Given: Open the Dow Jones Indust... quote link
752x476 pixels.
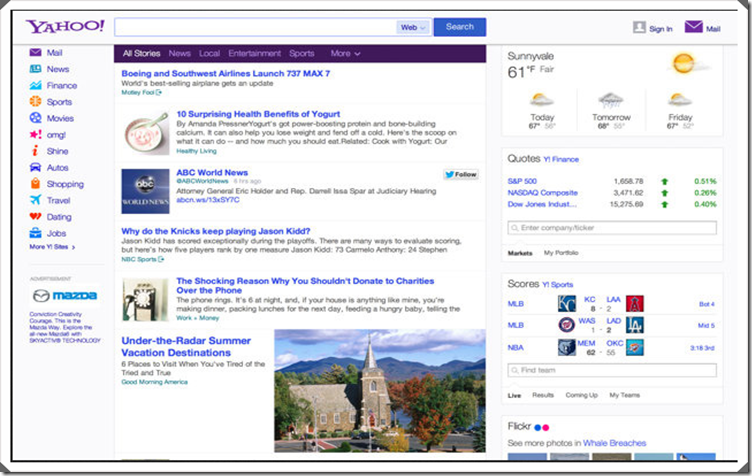Looking at the screenshot, I should click(542, 204).
